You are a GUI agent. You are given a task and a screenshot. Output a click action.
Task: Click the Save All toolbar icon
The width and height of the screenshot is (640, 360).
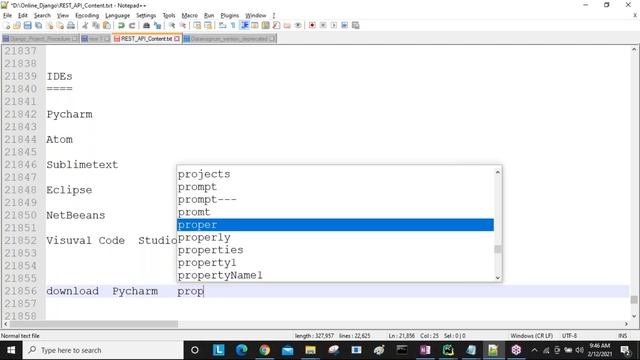click(38, 25)
